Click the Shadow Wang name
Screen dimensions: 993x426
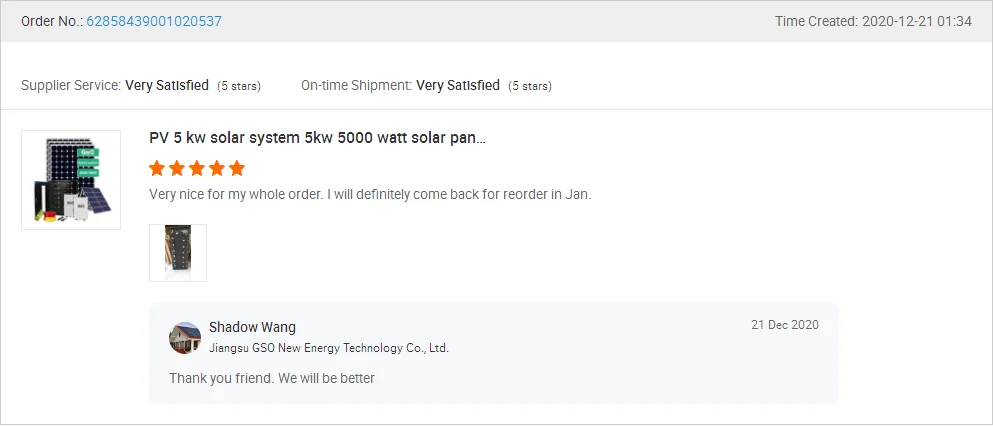(252, 327)
